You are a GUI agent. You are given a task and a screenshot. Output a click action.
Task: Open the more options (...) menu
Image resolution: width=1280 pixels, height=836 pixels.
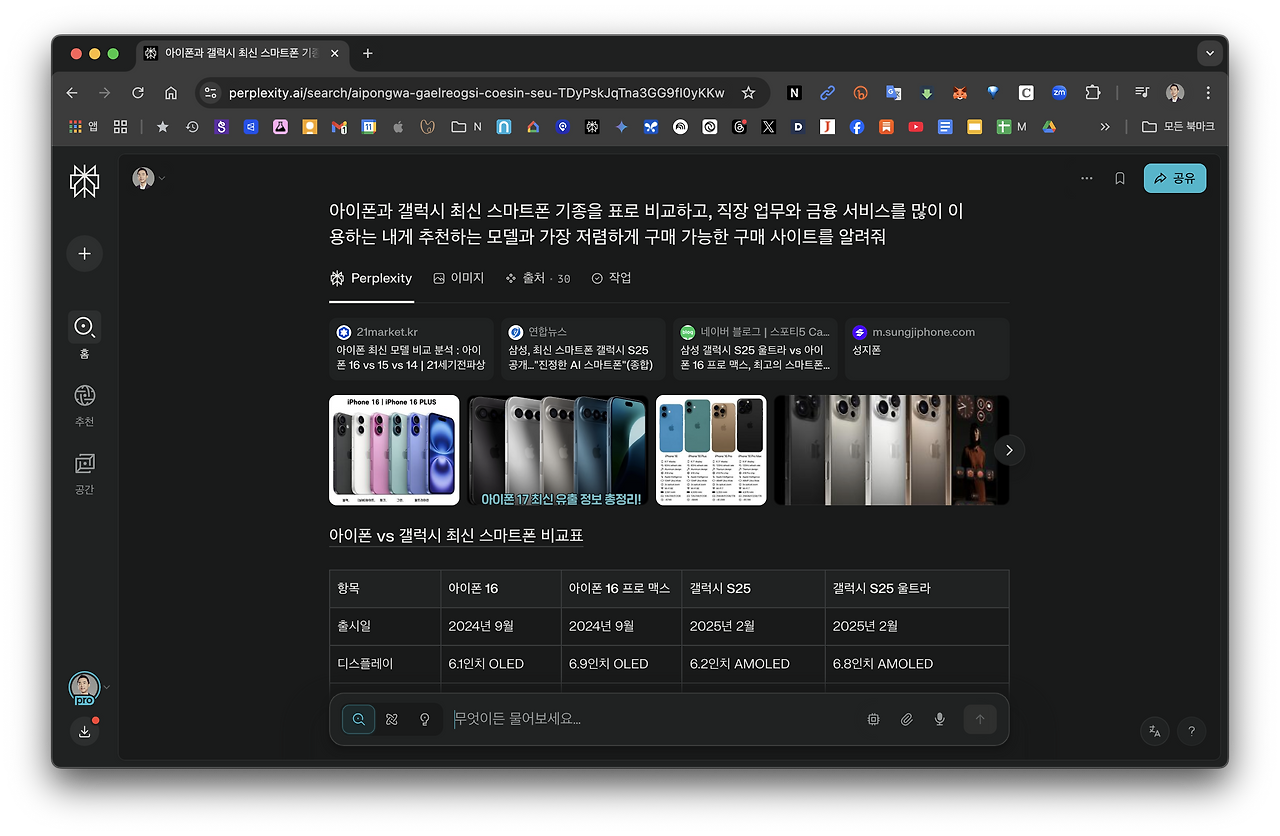(1086, 178)
